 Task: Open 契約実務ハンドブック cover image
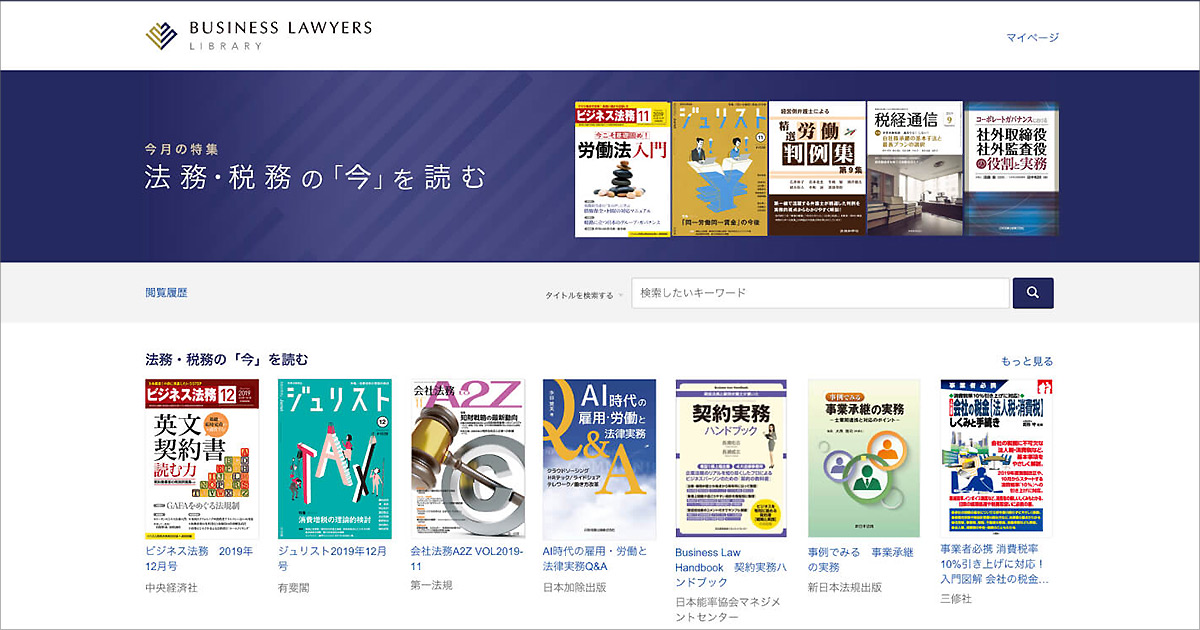coord(733,459)
